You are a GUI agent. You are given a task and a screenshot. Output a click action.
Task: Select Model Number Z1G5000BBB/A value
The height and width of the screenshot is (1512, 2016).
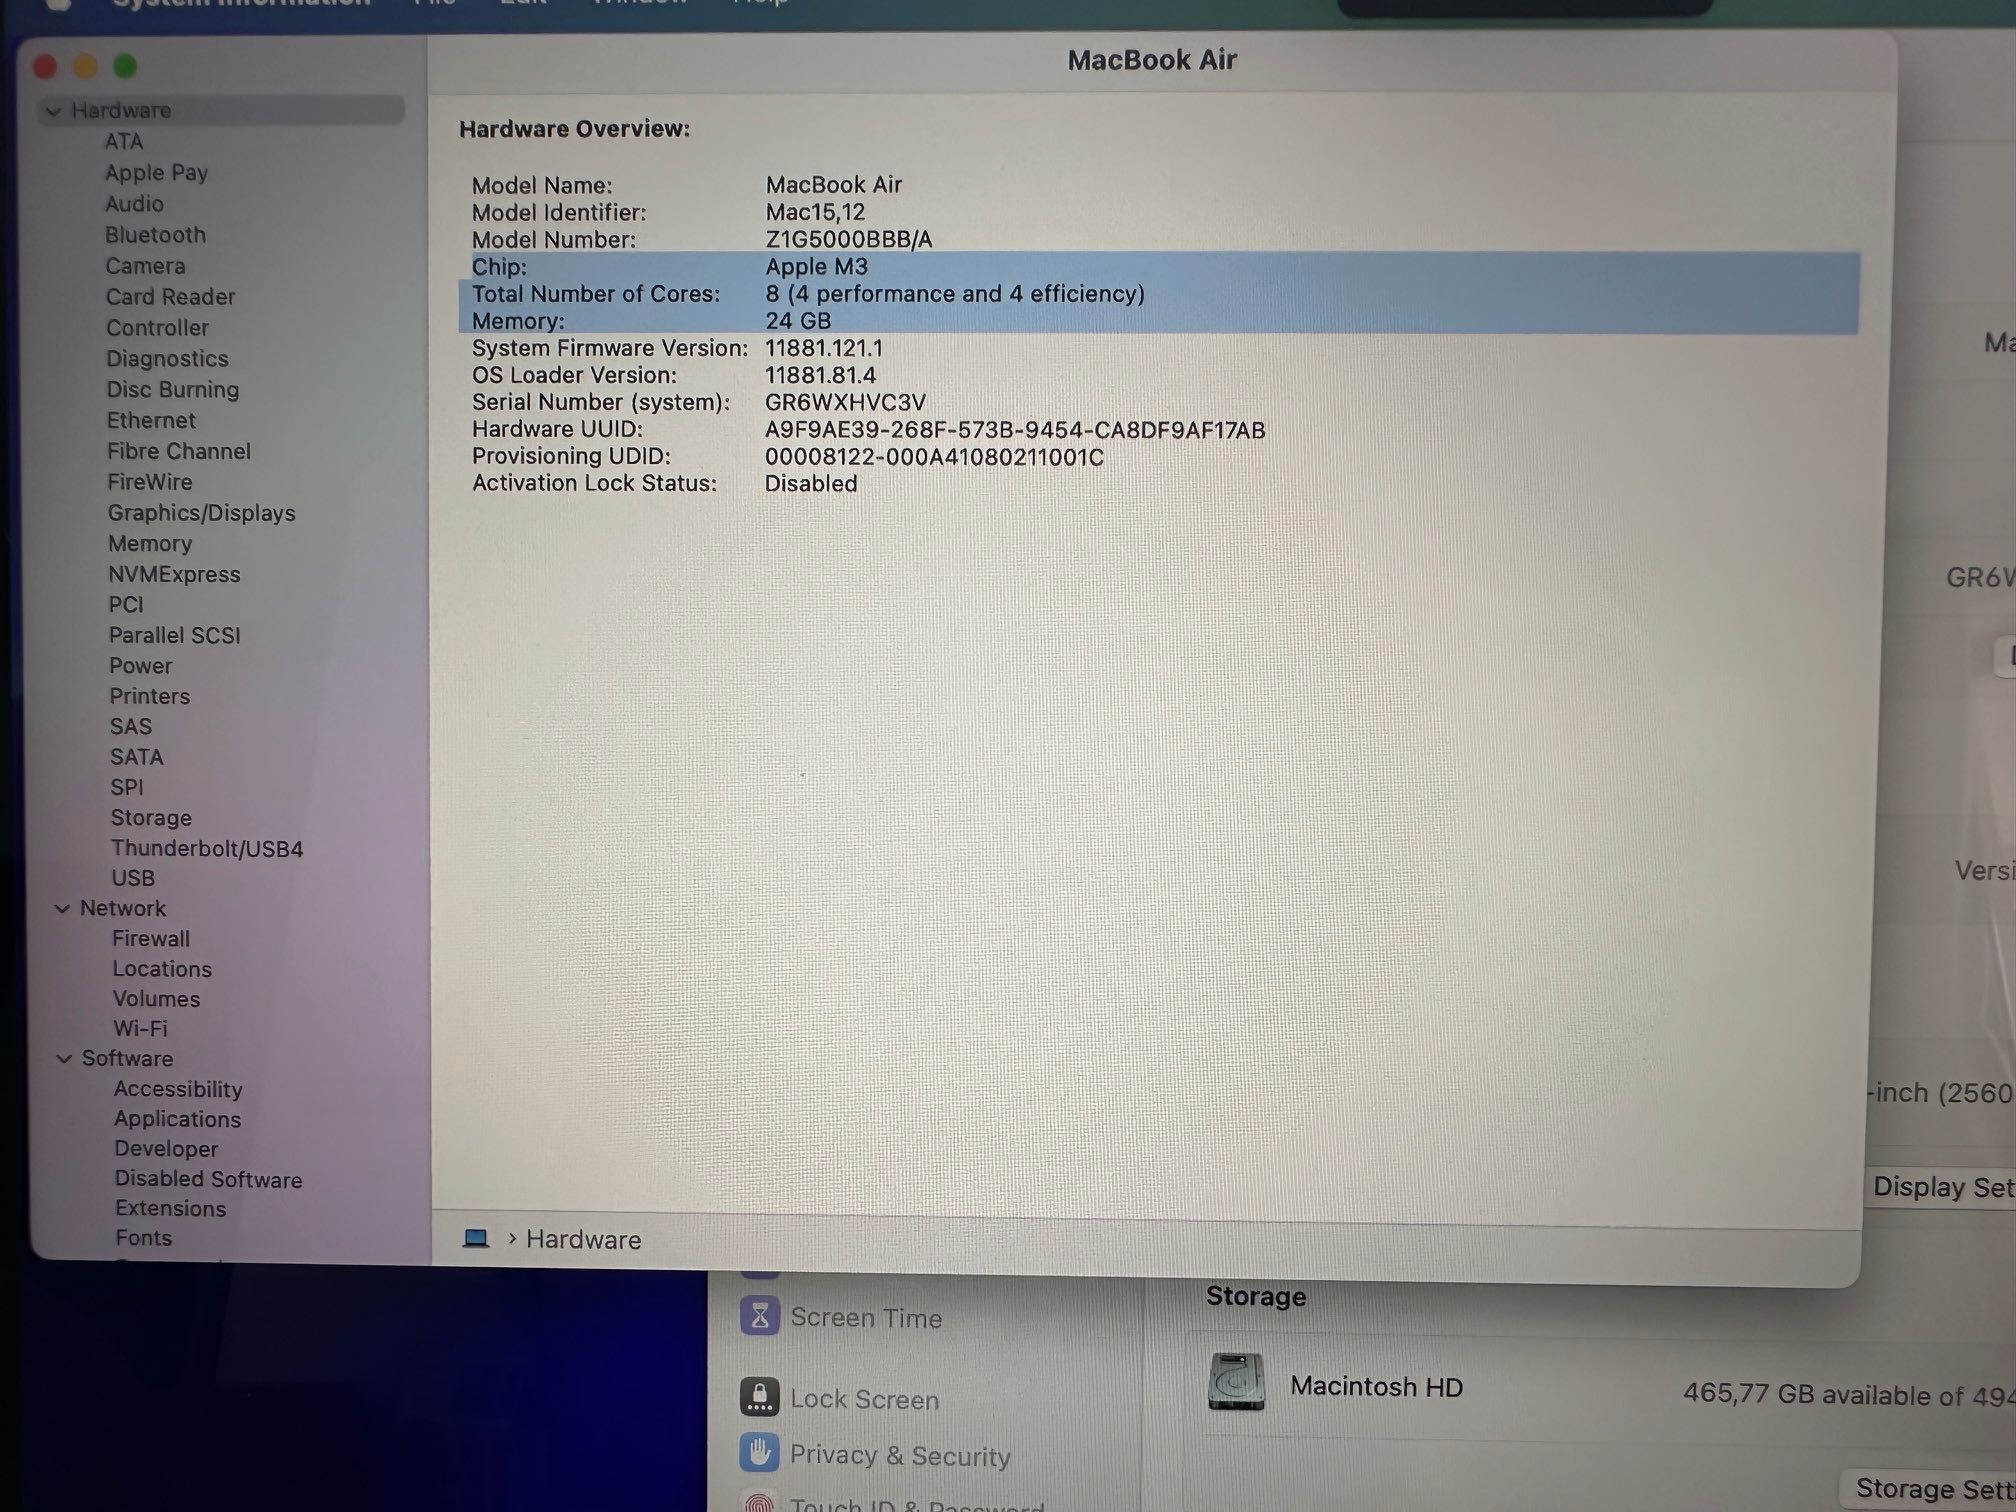click(x=848, y=240)
